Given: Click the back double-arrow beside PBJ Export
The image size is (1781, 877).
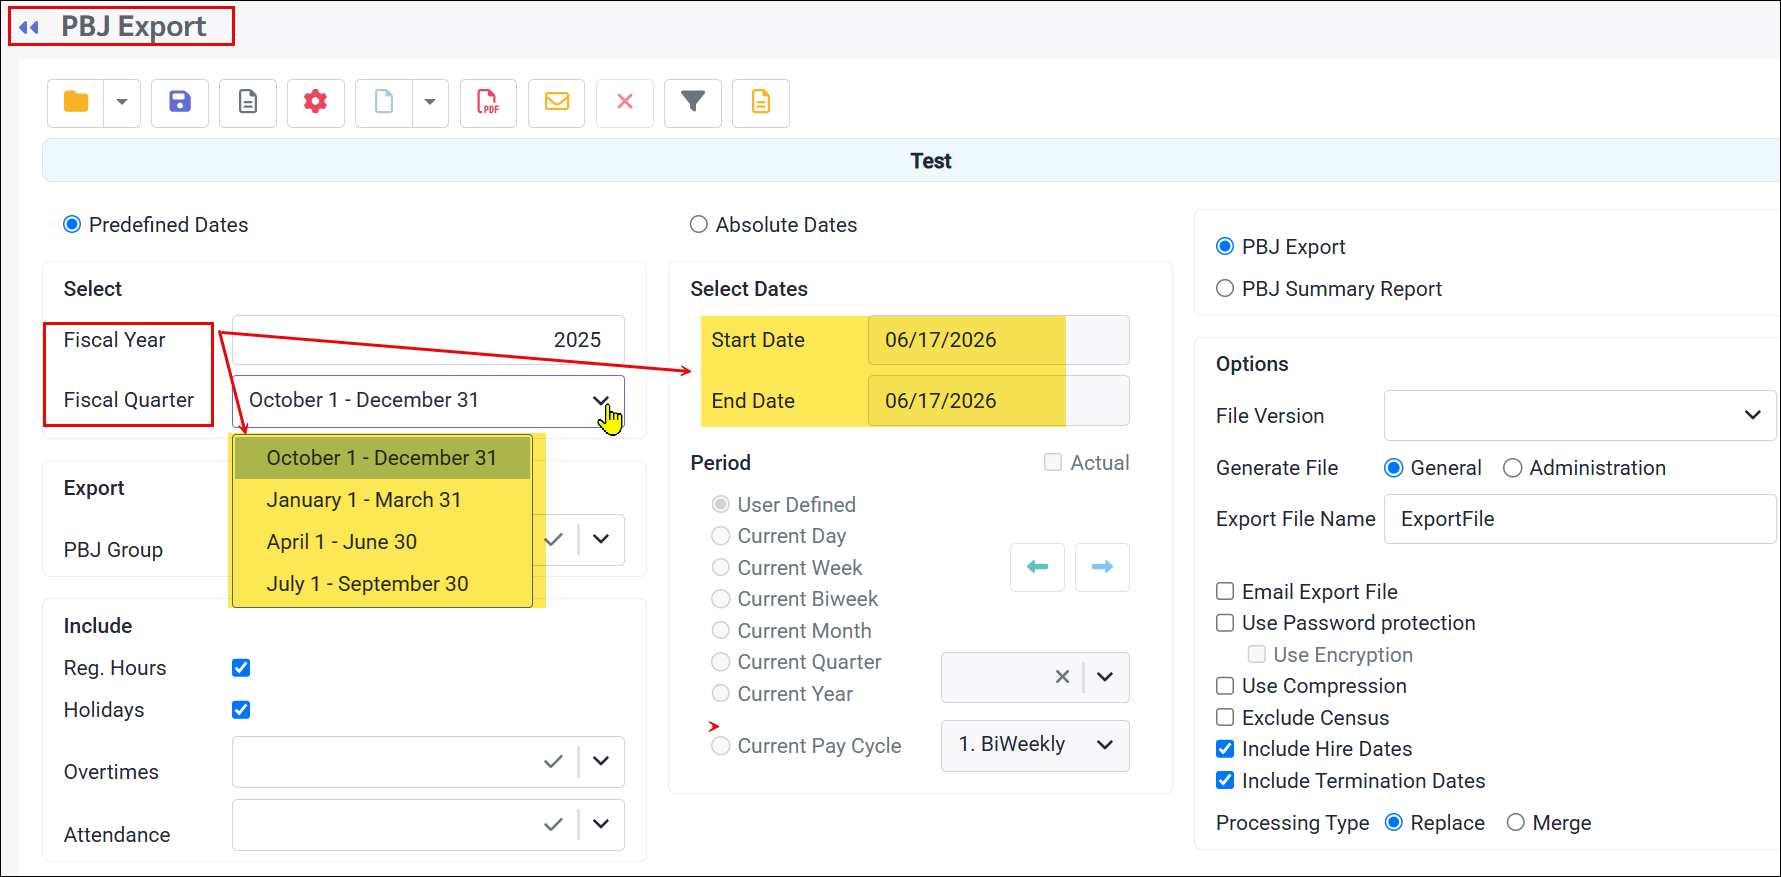Looking at the screenshot, I should 29,27.
